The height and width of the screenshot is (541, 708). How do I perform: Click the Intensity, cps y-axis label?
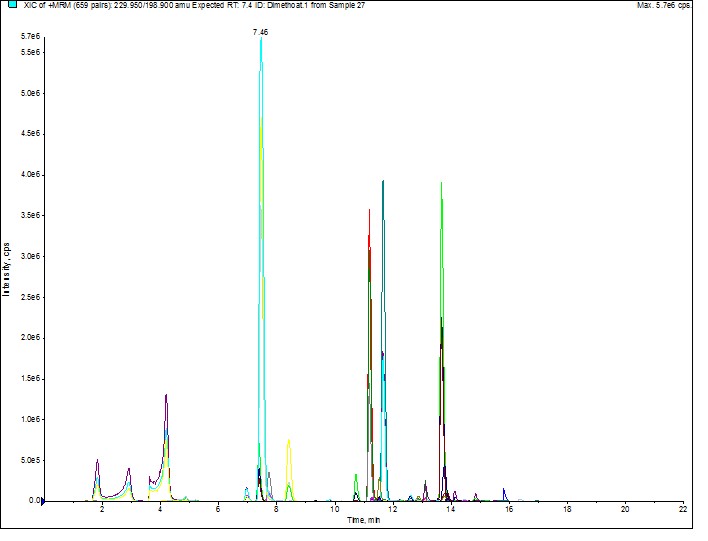pos(7,267)
